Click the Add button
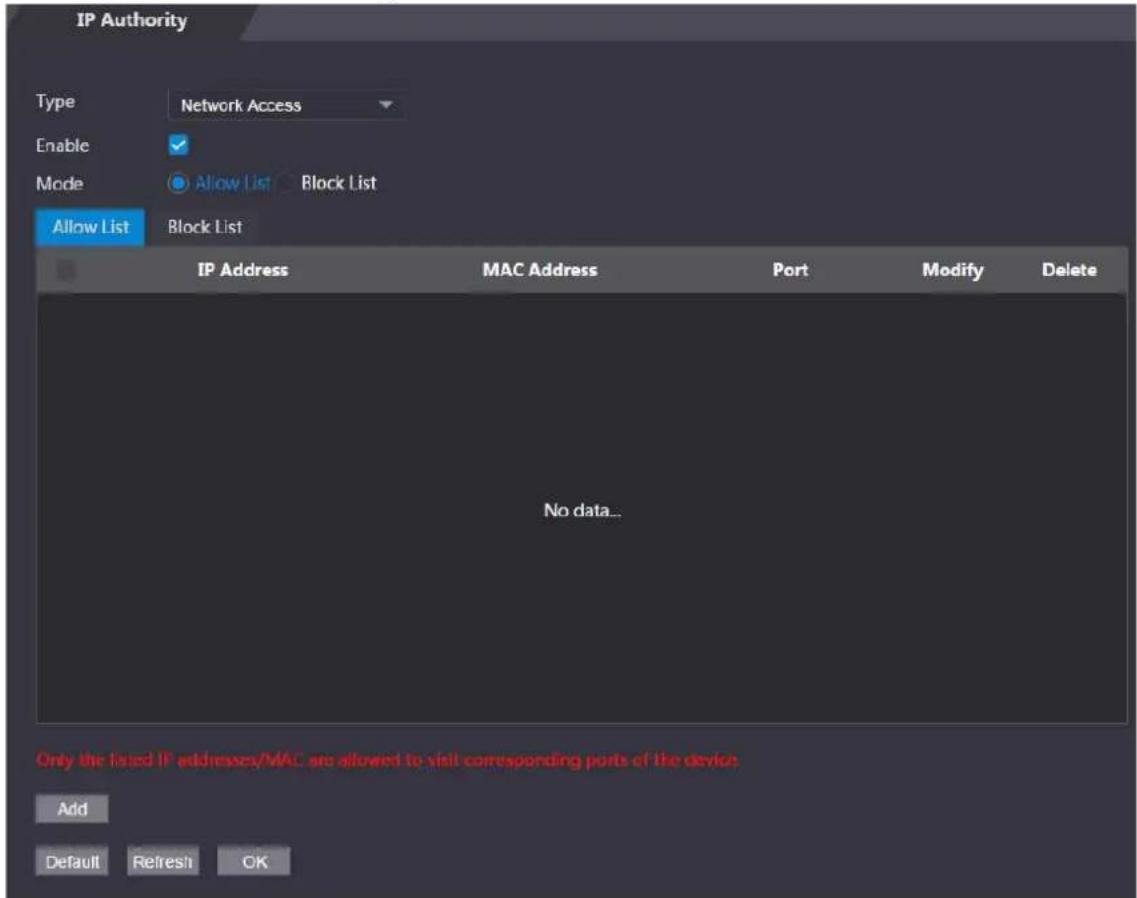1137x898 pixels. pyautogui.click(x=72, y=809)
